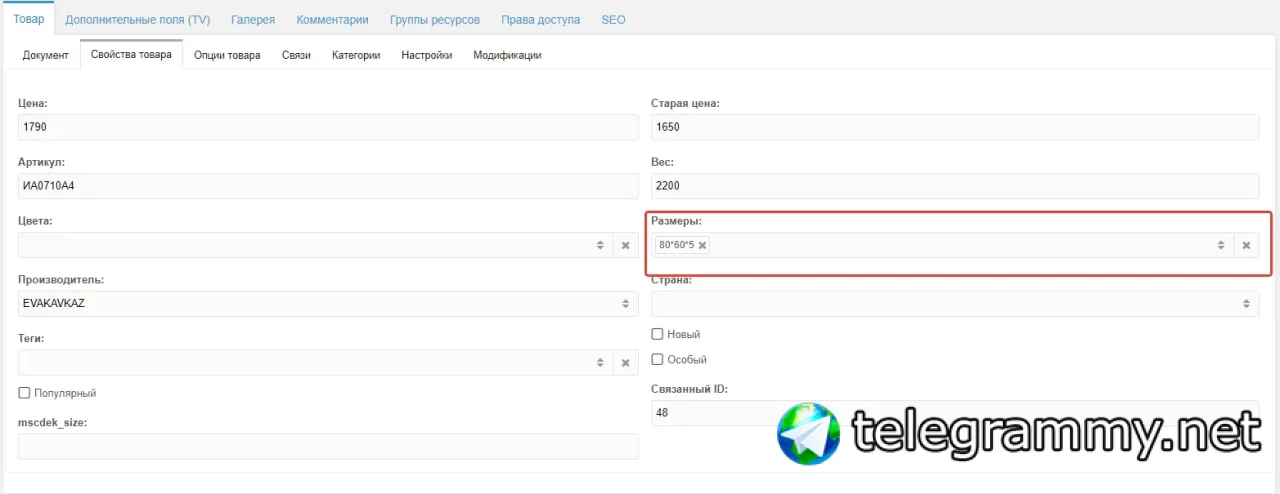Clear the Теги field with the x button

(625, 362)
